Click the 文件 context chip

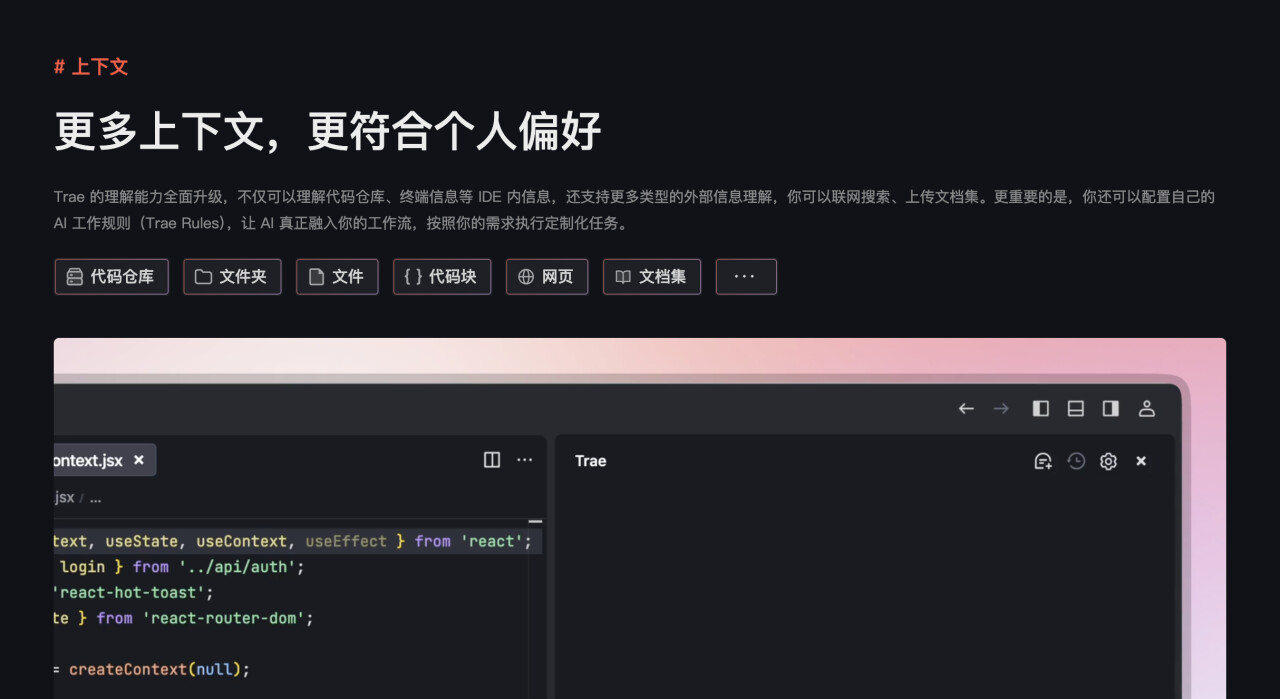click(x=337, y=276)
